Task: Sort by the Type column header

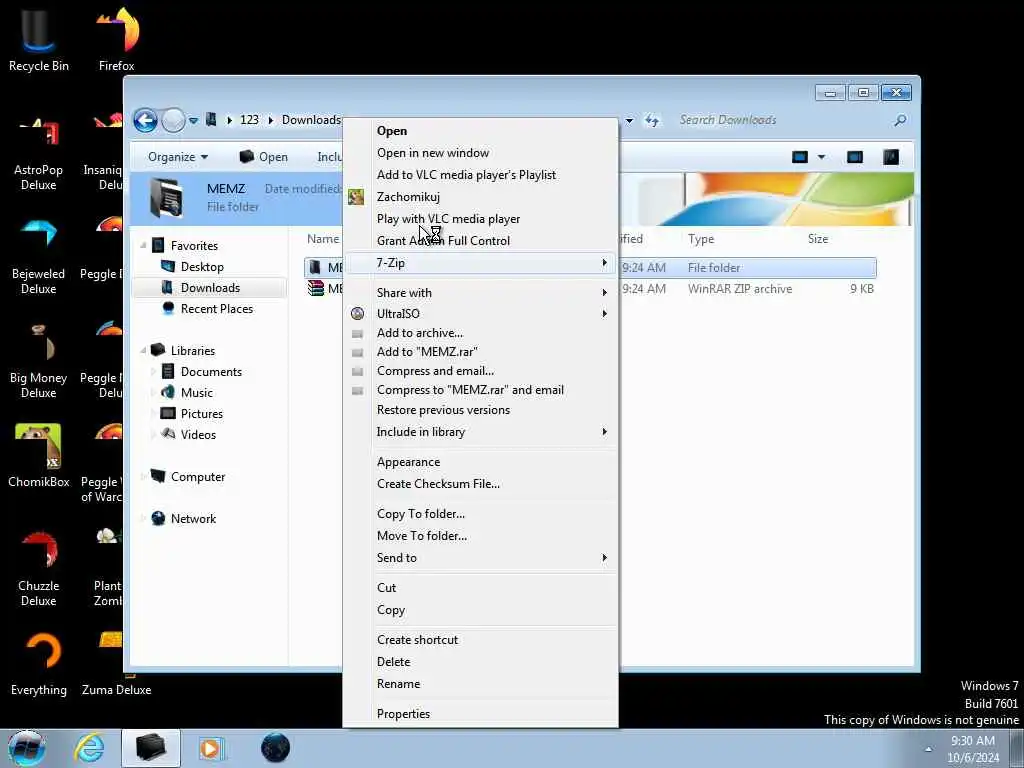Action: pos(701,239)
